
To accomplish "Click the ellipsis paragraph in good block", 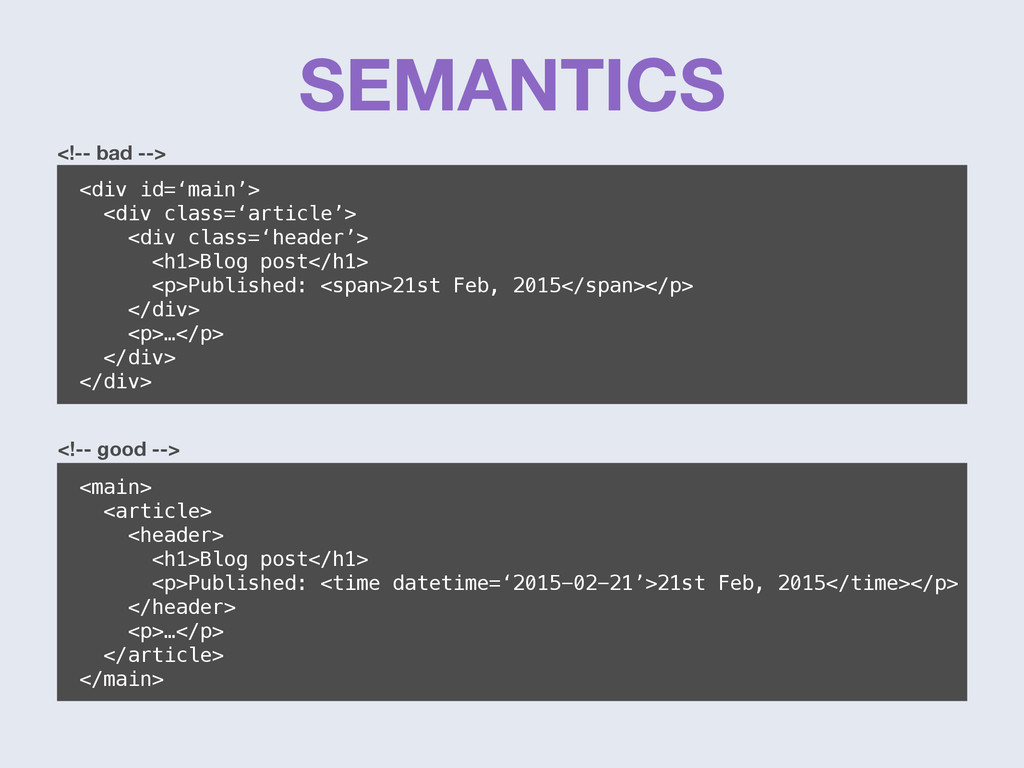I will pos(176,632).
